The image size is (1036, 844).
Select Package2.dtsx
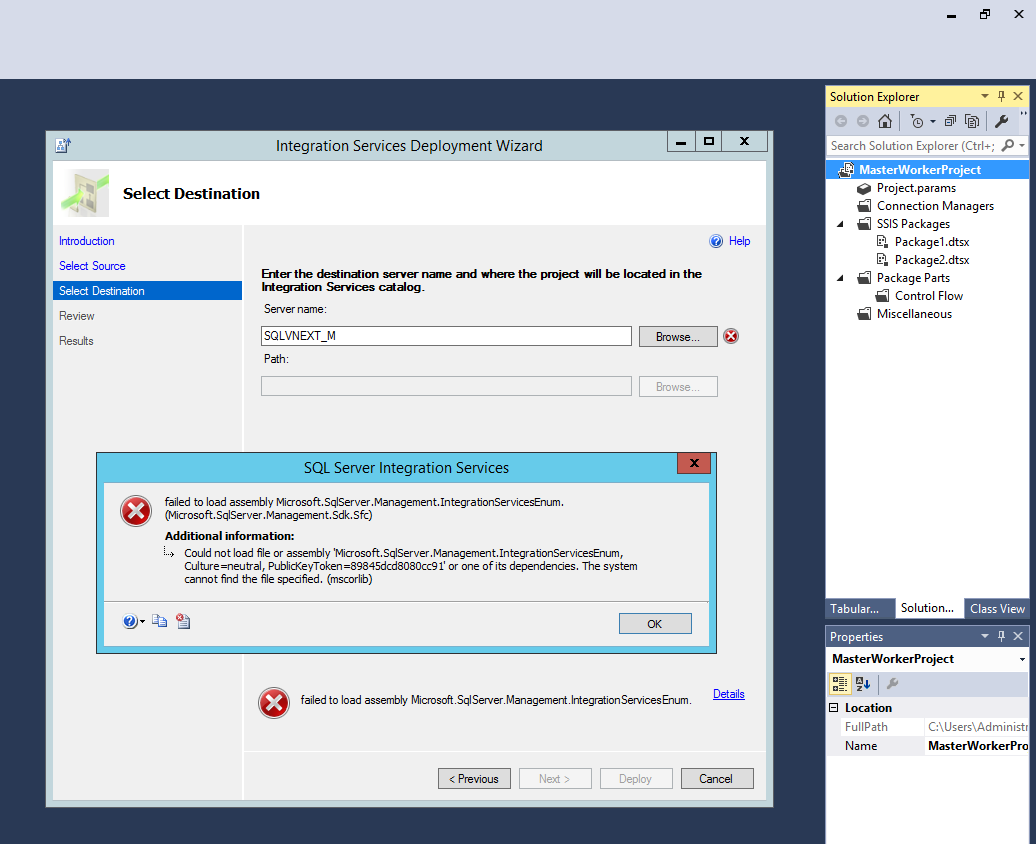pyautogui.click(x=932, y=260)
